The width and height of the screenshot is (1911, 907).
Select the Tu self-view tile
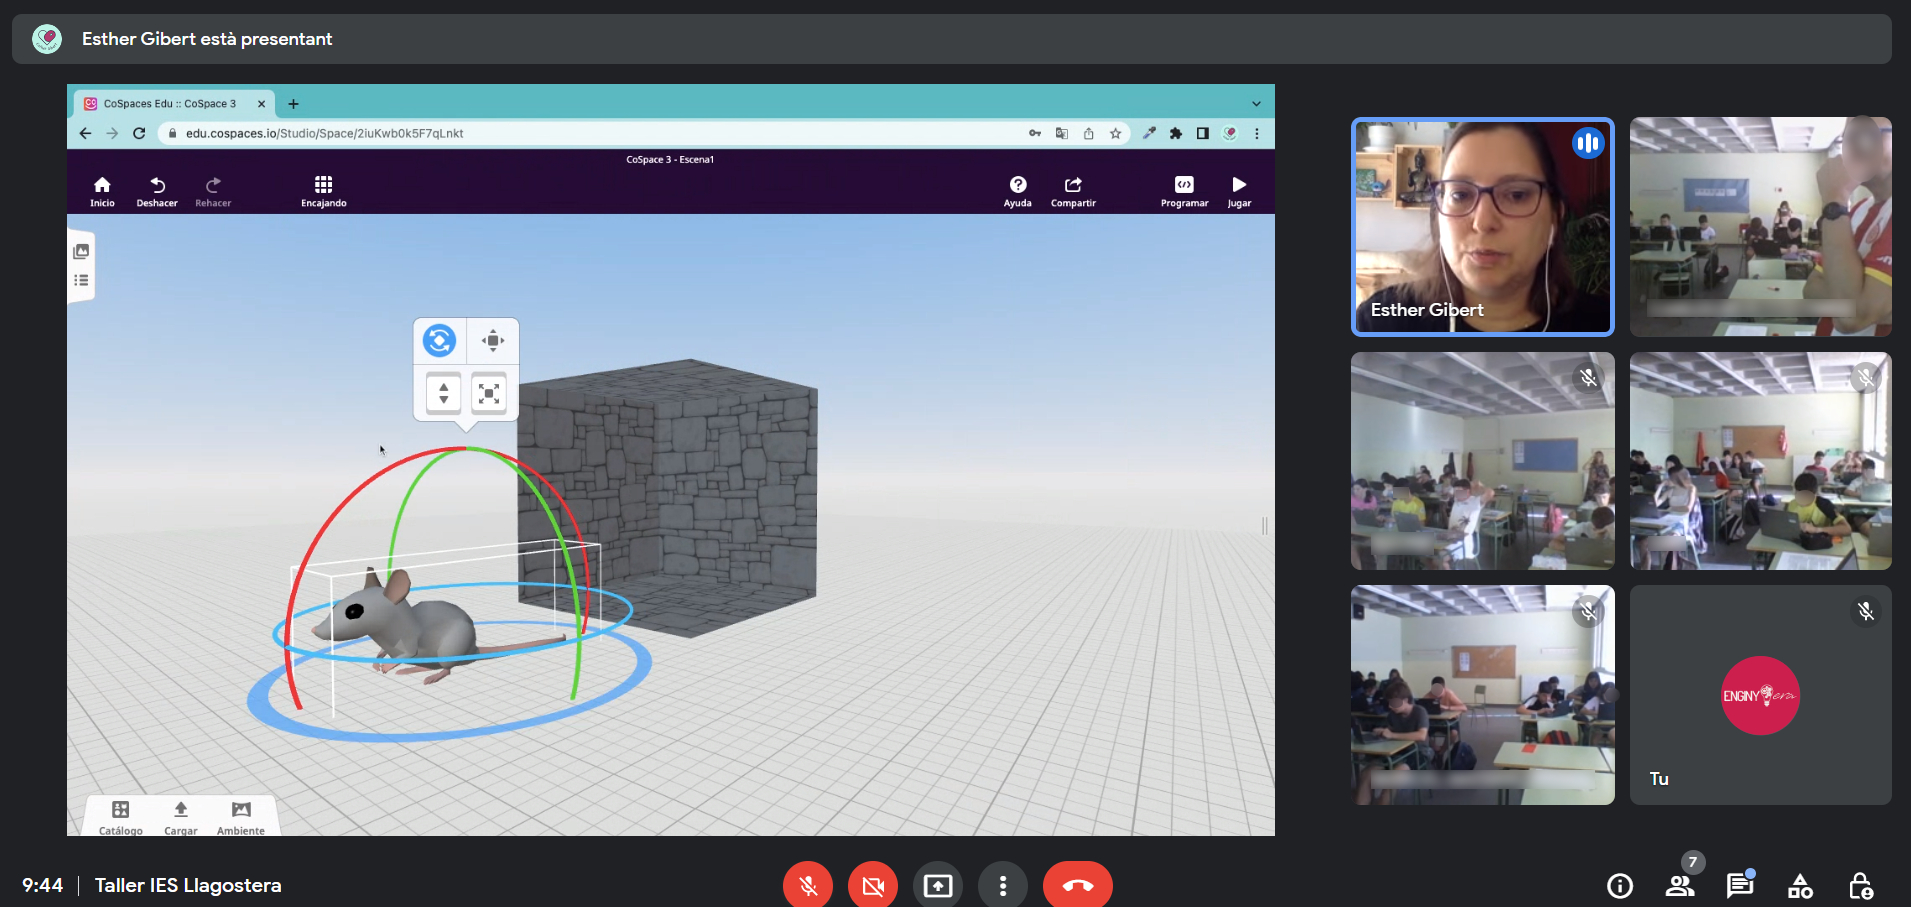(x=1761, y=695)
